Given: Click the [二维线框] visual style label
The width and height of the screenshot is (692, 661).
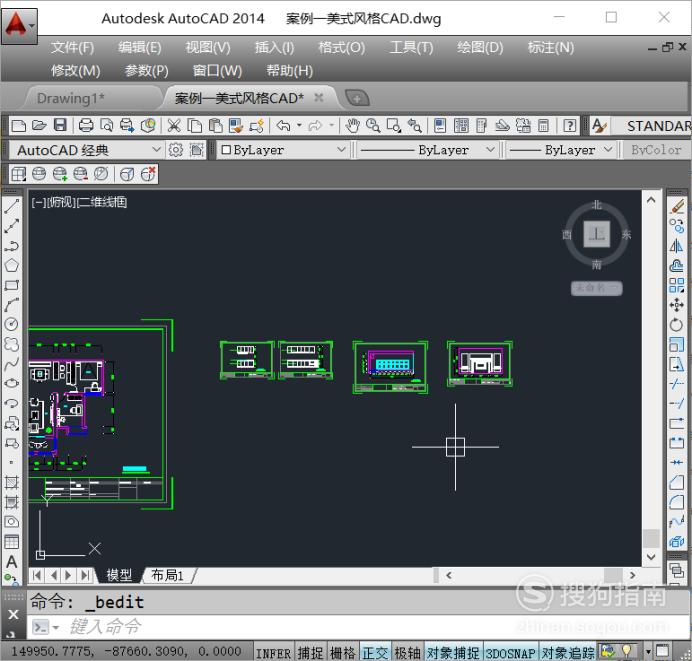Looking at the screenshot, I should pyautogui.click(x=102, y=203).
